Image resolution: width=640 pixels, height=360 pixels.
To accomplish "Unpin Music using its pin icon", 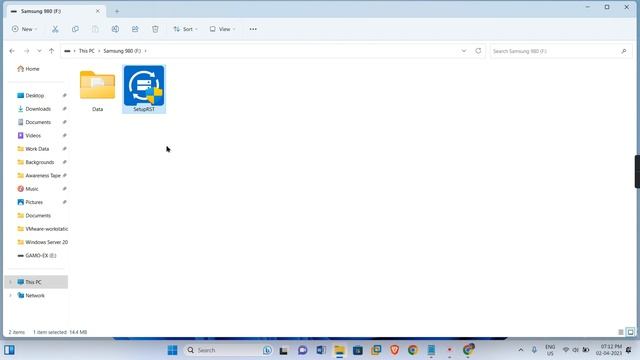I will tap(64, 189).
